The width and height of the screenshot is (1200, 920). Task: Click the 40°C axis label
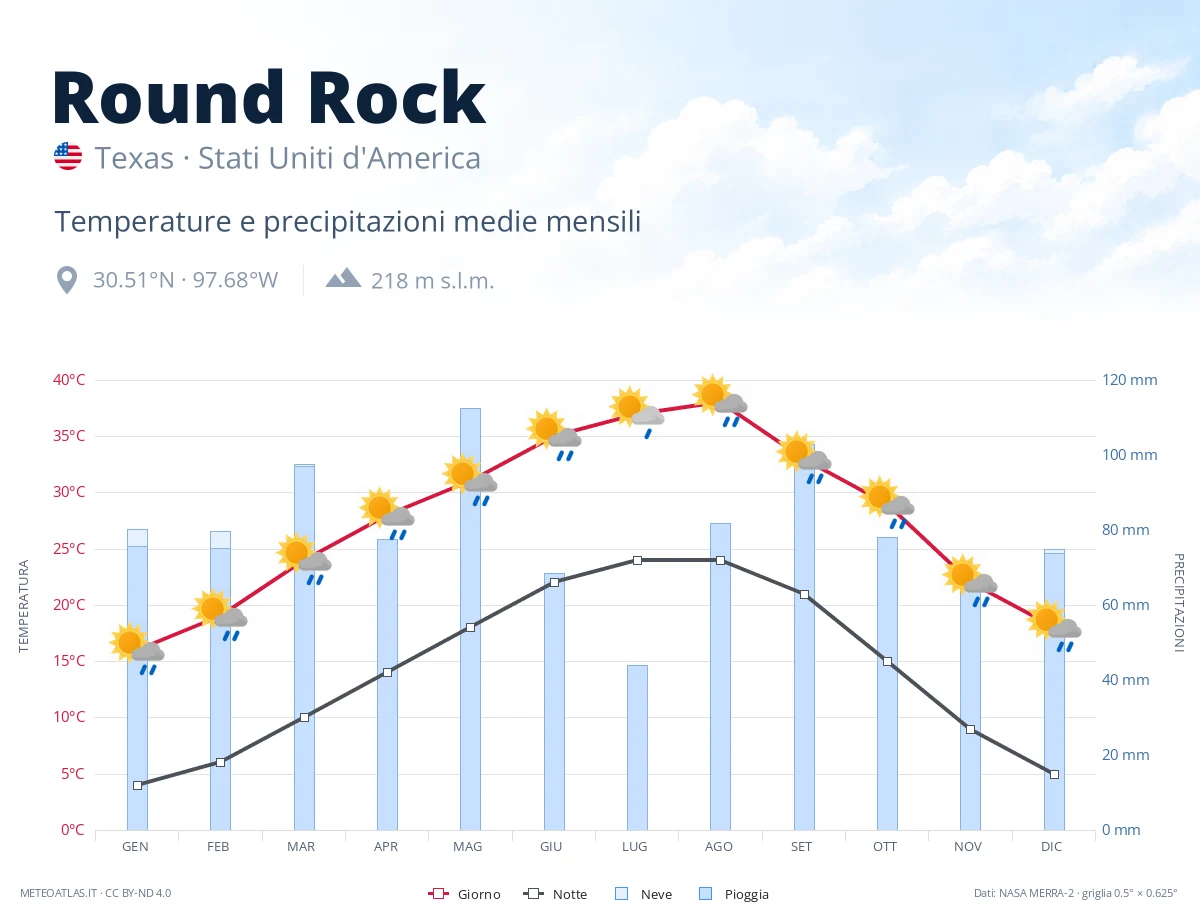[69, 380]
